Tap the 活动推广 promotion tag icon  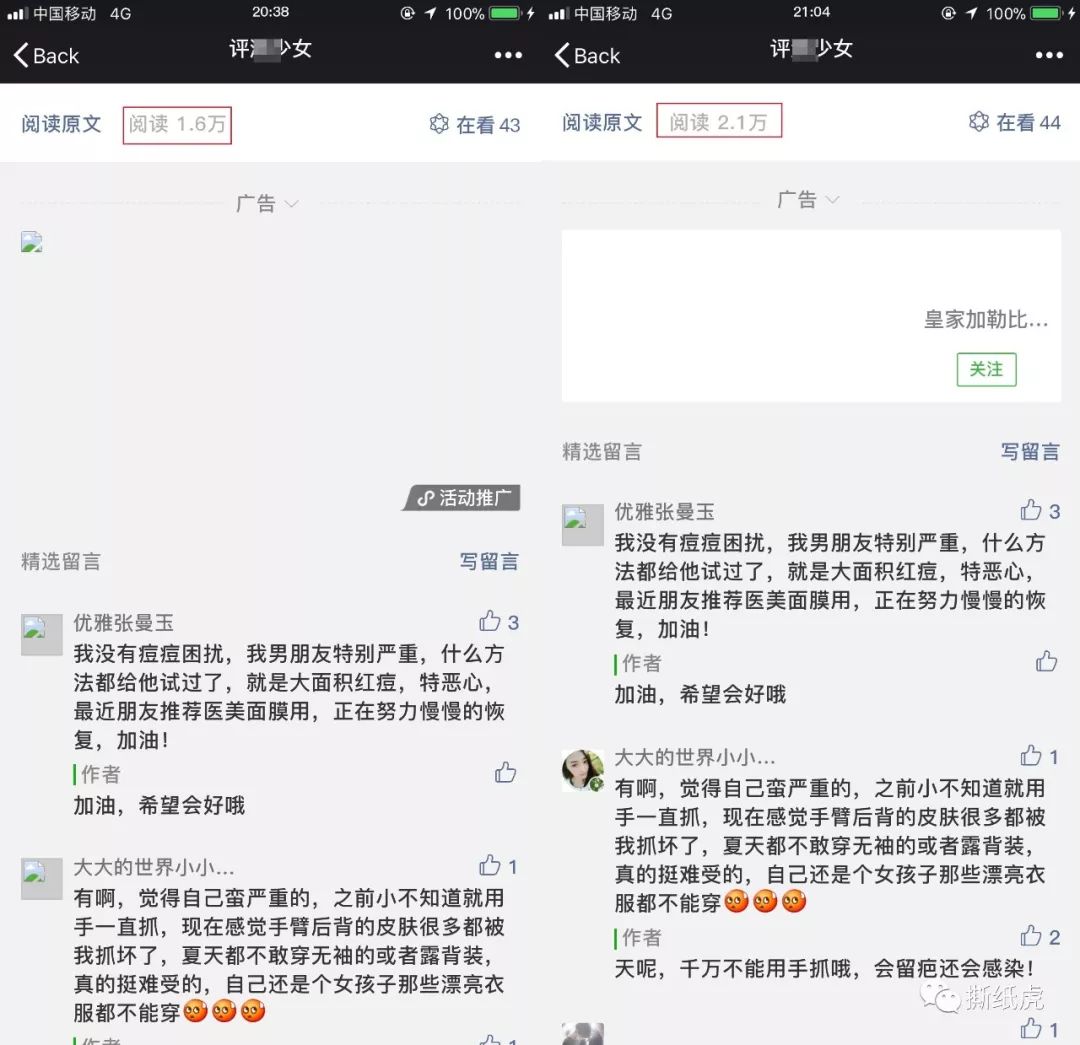(462, 497)
